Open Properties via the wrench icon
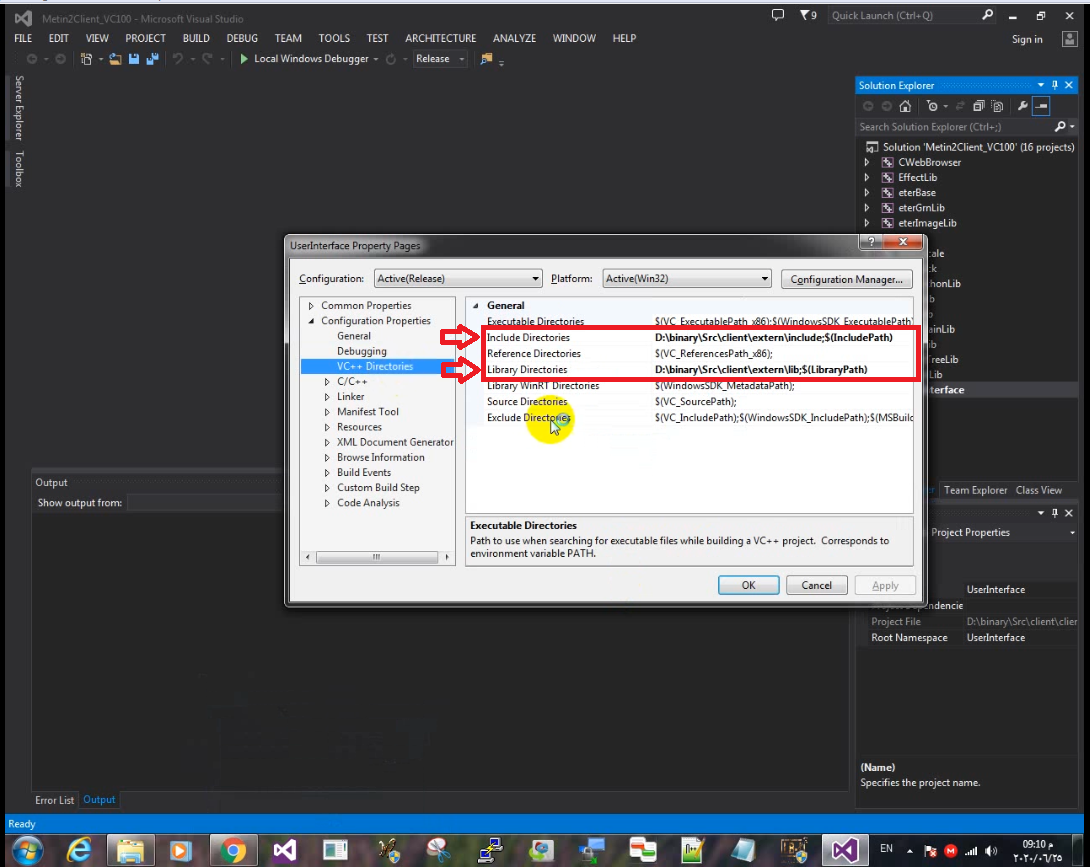 pos(1023,106)
